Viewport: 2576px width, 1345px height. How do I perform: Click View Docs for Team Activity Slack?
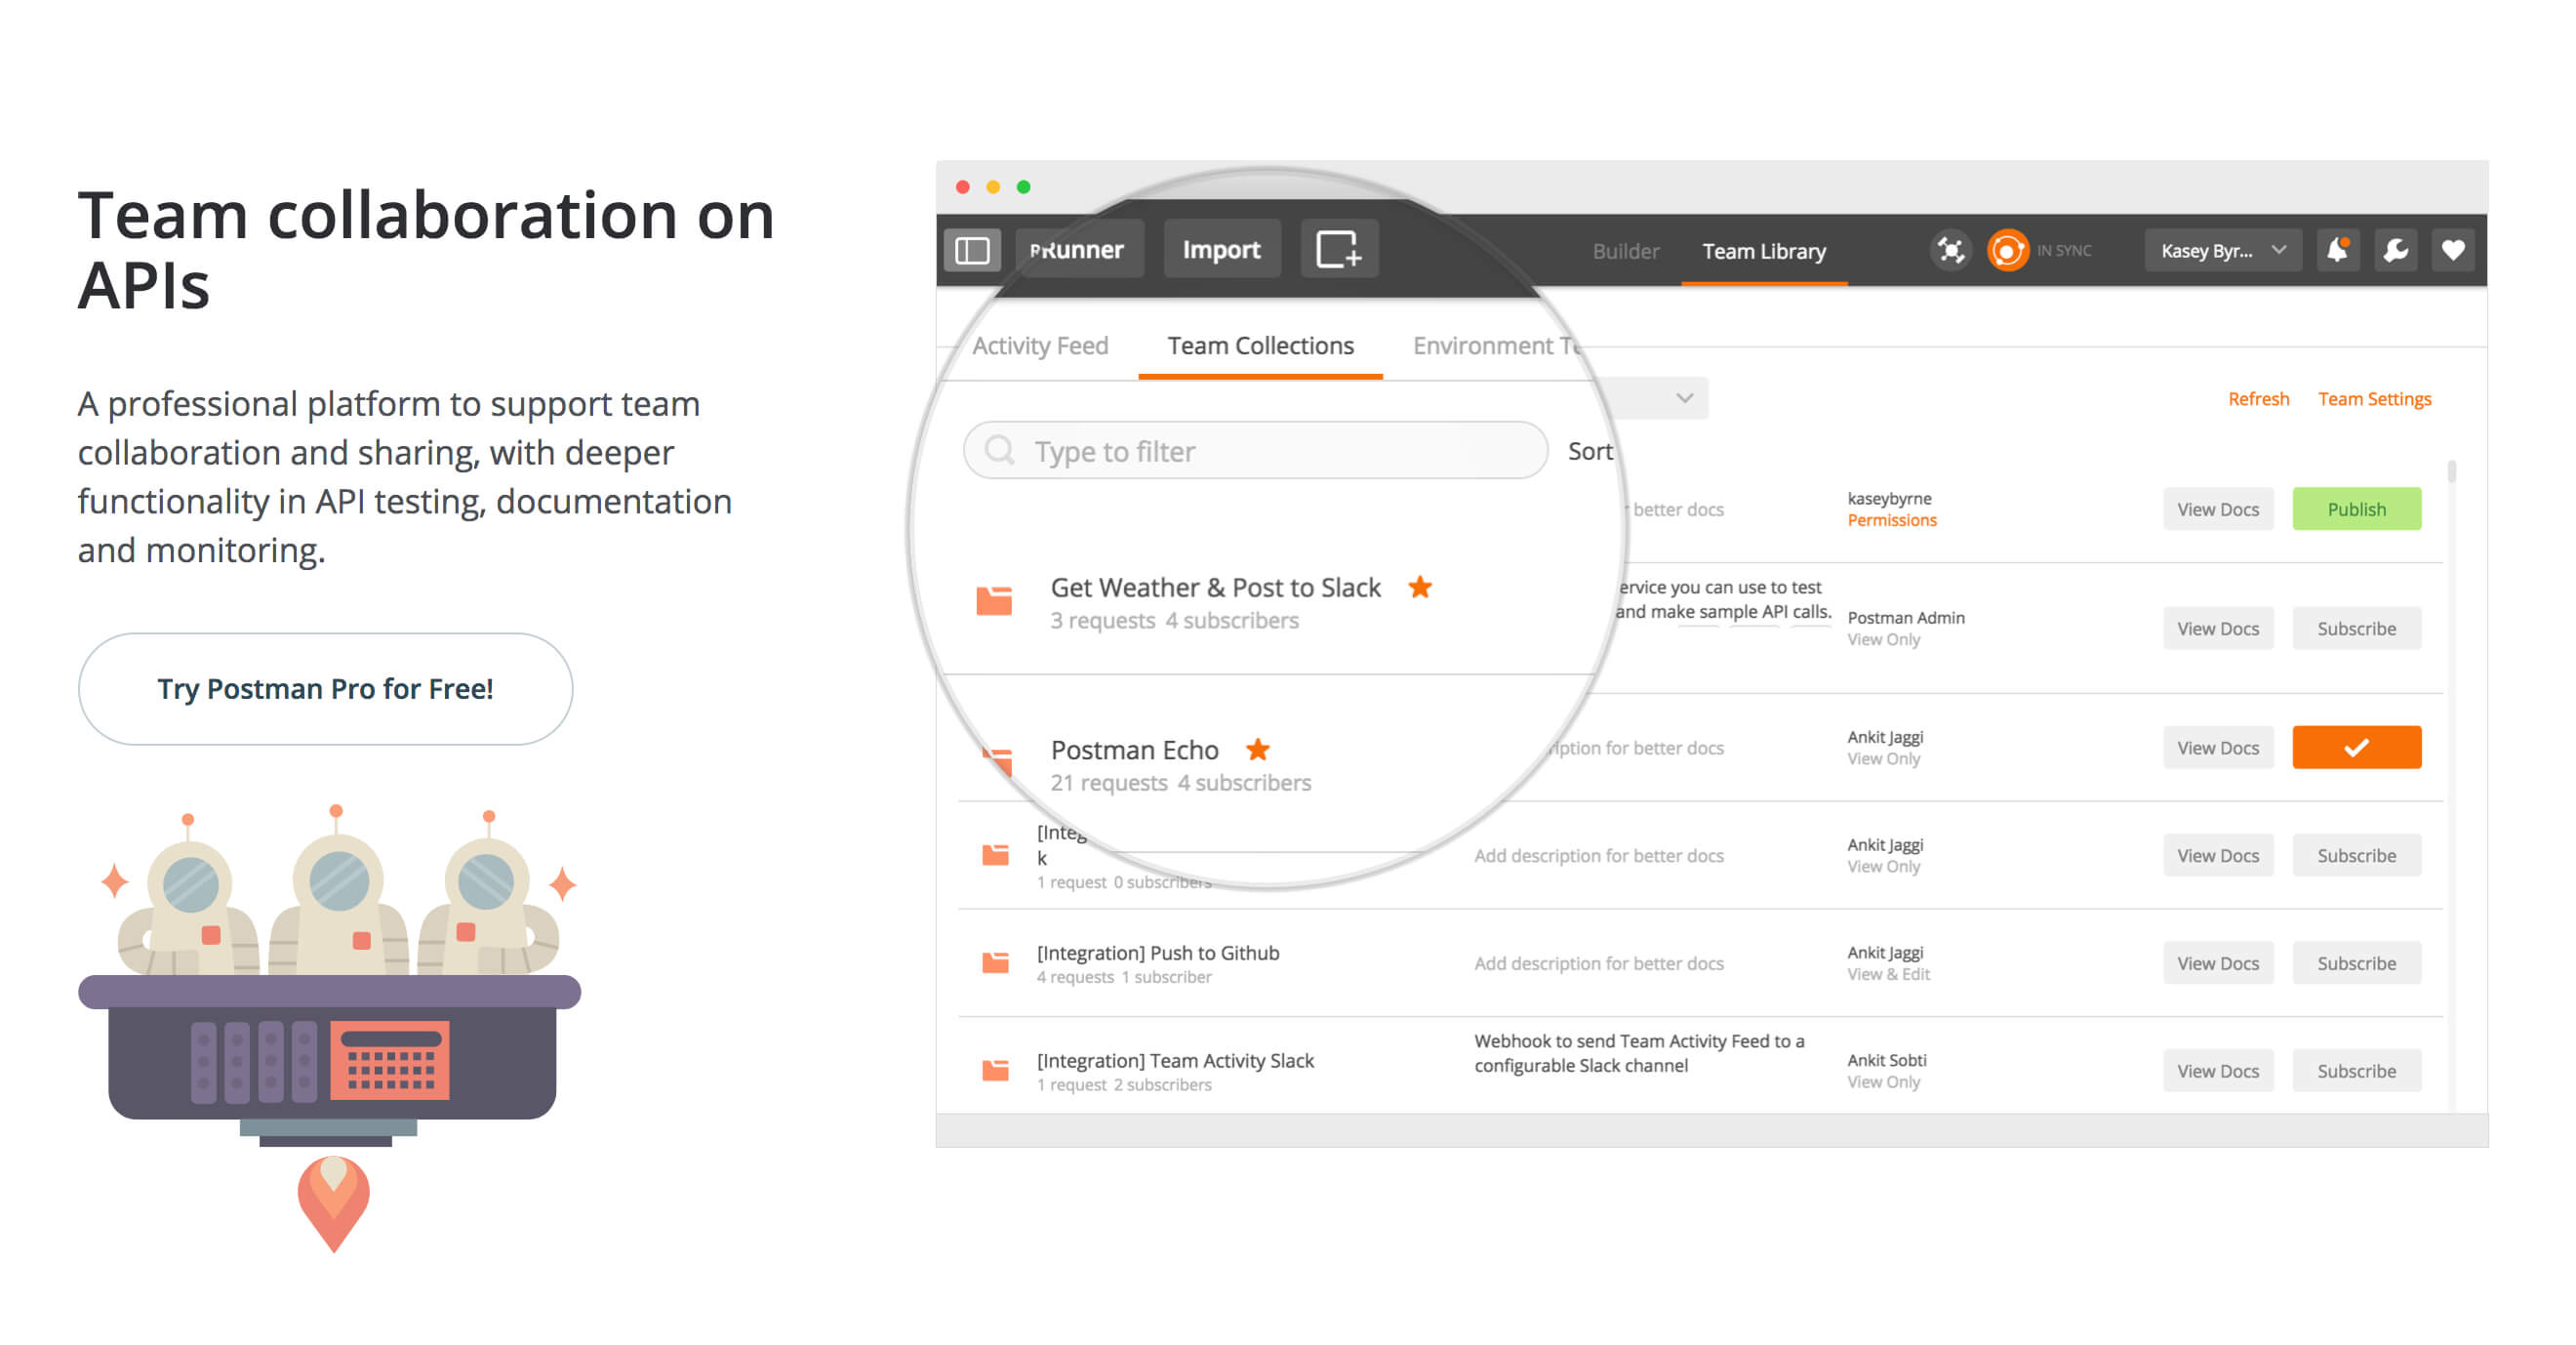(x=2217, y=1070)
